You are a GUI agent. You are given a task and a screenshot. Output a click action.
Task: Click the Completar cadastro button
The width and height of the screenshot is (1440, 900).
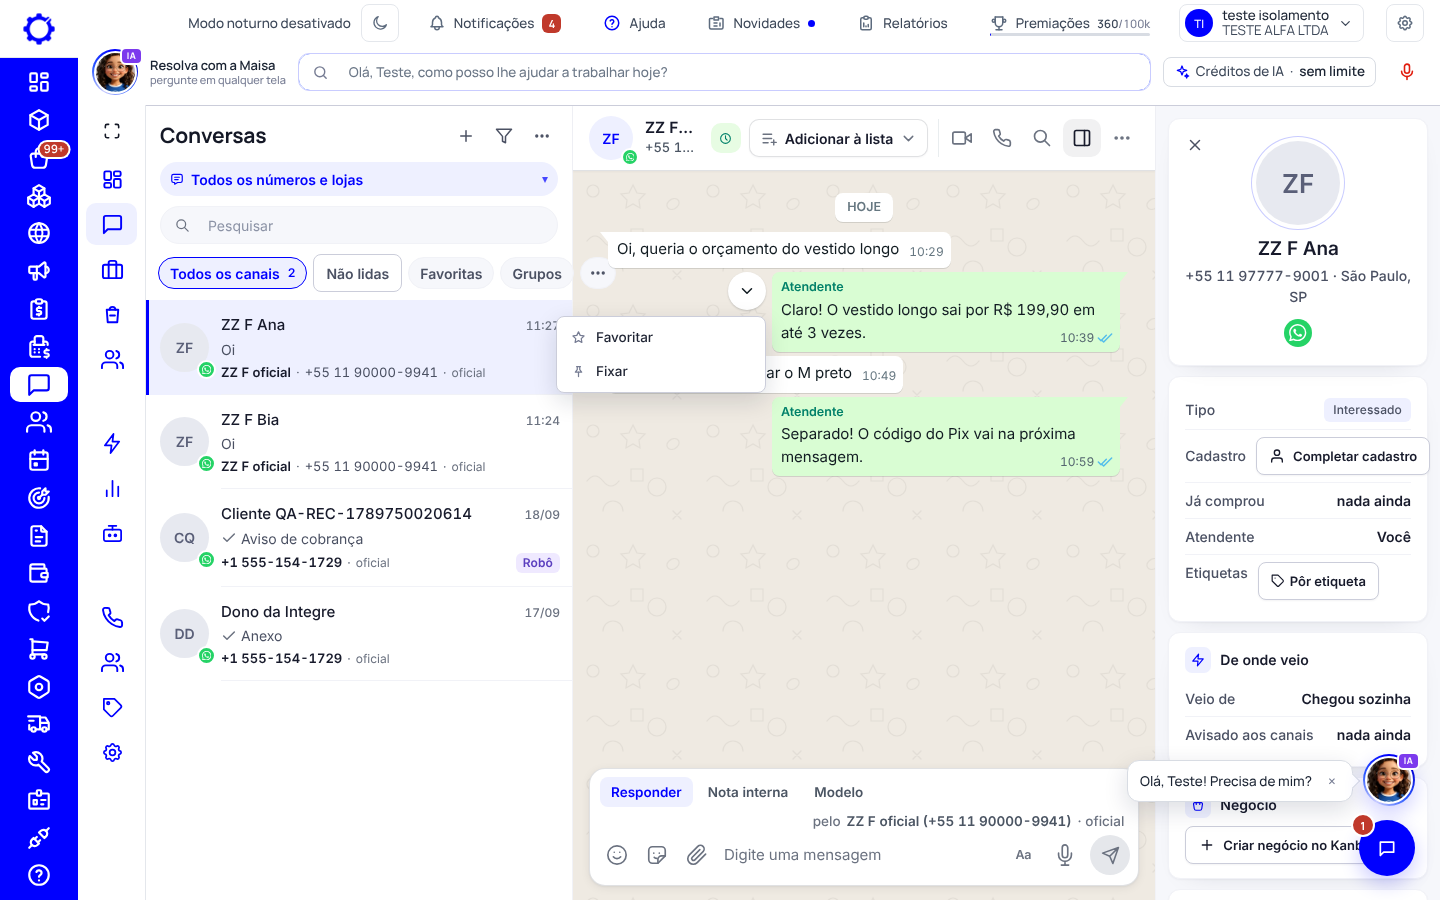click(x=1343, y=456)
